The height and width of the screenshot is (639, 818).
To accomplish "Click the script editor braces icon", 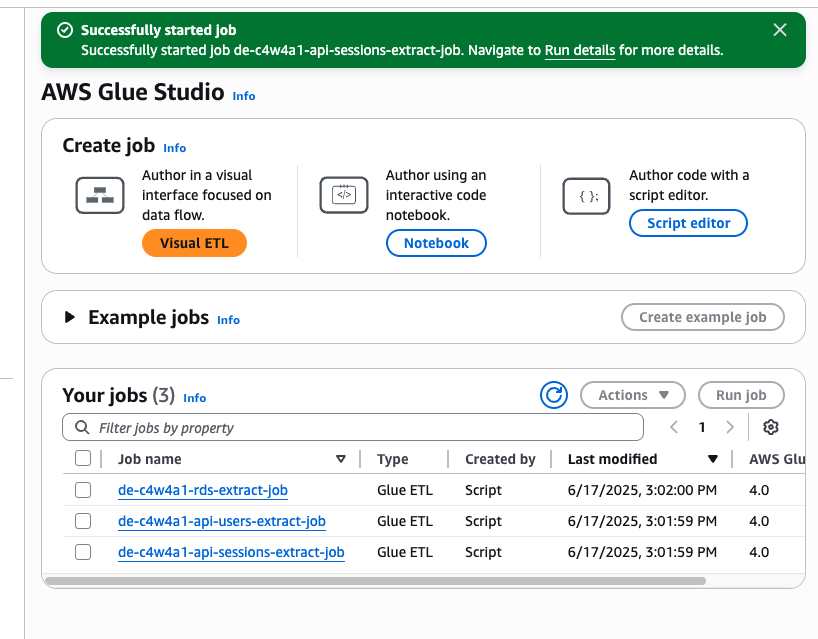I will click(587, 194).
